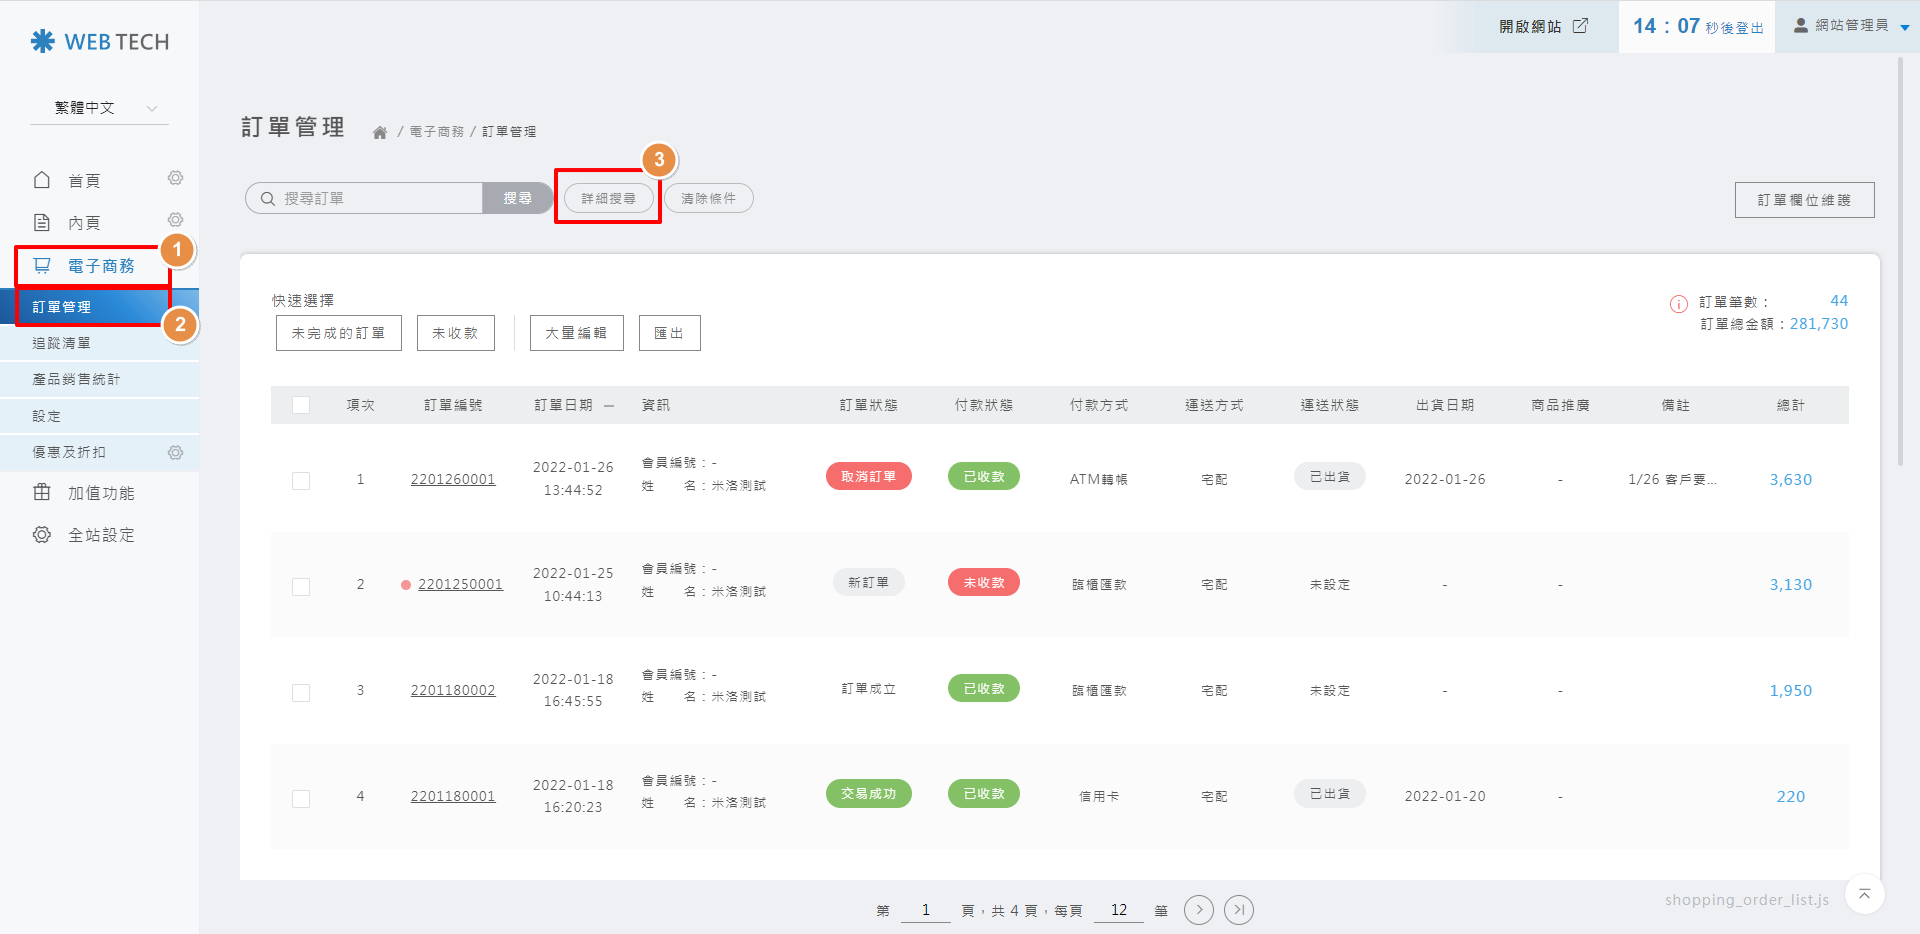1920x934 pixels.
Task: Sort by 訂單日期 column header
Action: click(x=564, y=405)
